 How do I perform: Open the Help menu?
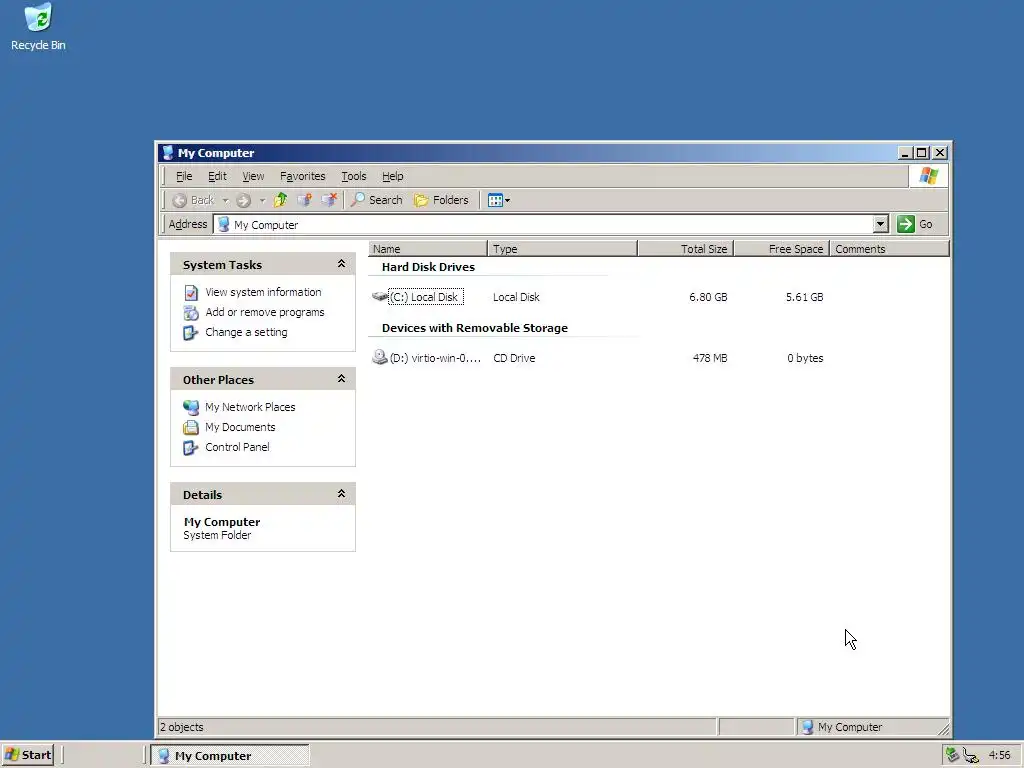(392, 176)
